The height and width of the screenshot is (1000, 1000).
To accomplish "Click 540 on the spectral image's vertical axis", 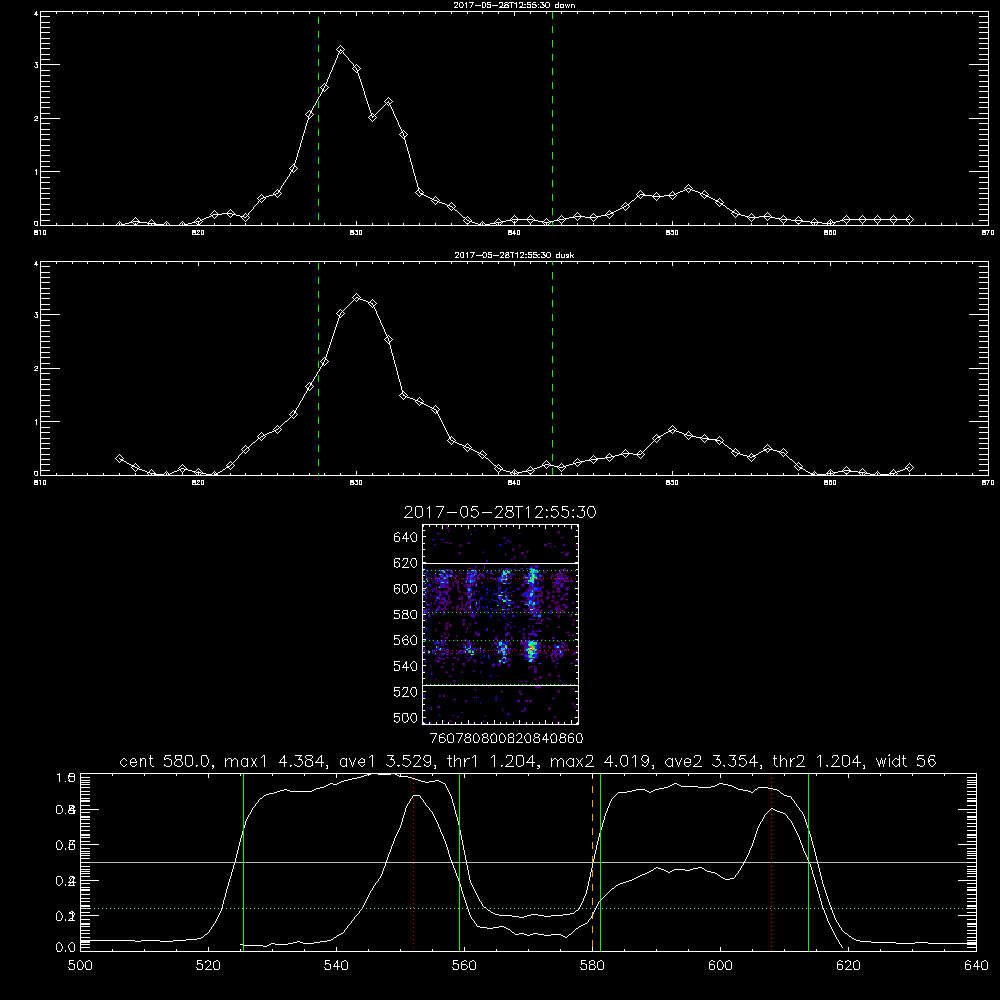I will click(x=406, y=666).
